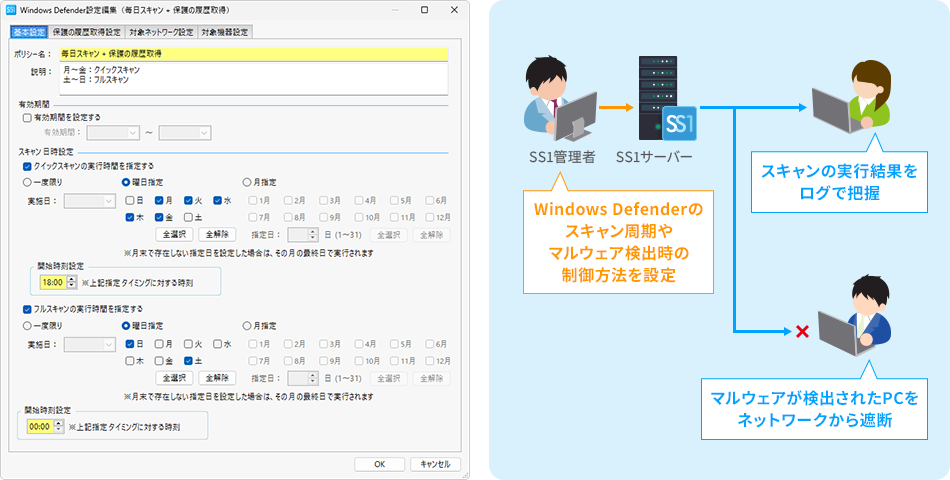The height and width of the screenshot is (480, 950).
Task: Open the 対象機器設定 tab
Action: coord(224,32)
